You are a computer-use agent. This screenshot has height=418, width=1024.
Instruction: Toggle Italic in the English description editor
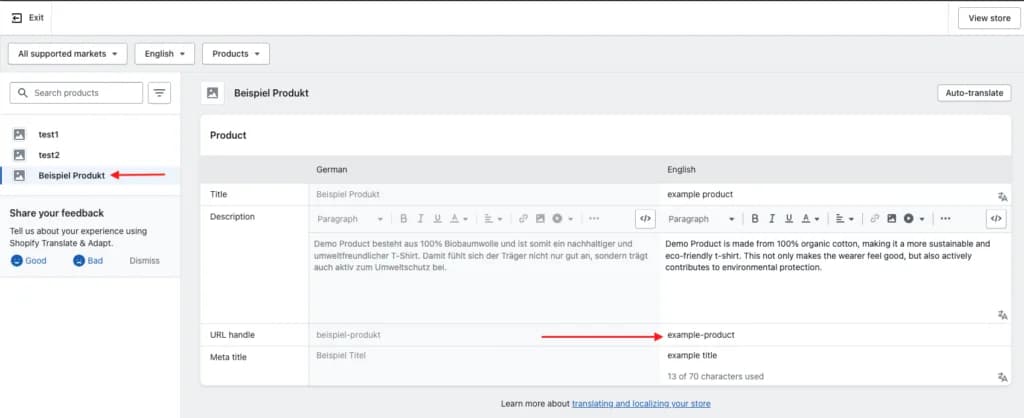[x=772, y=219]
